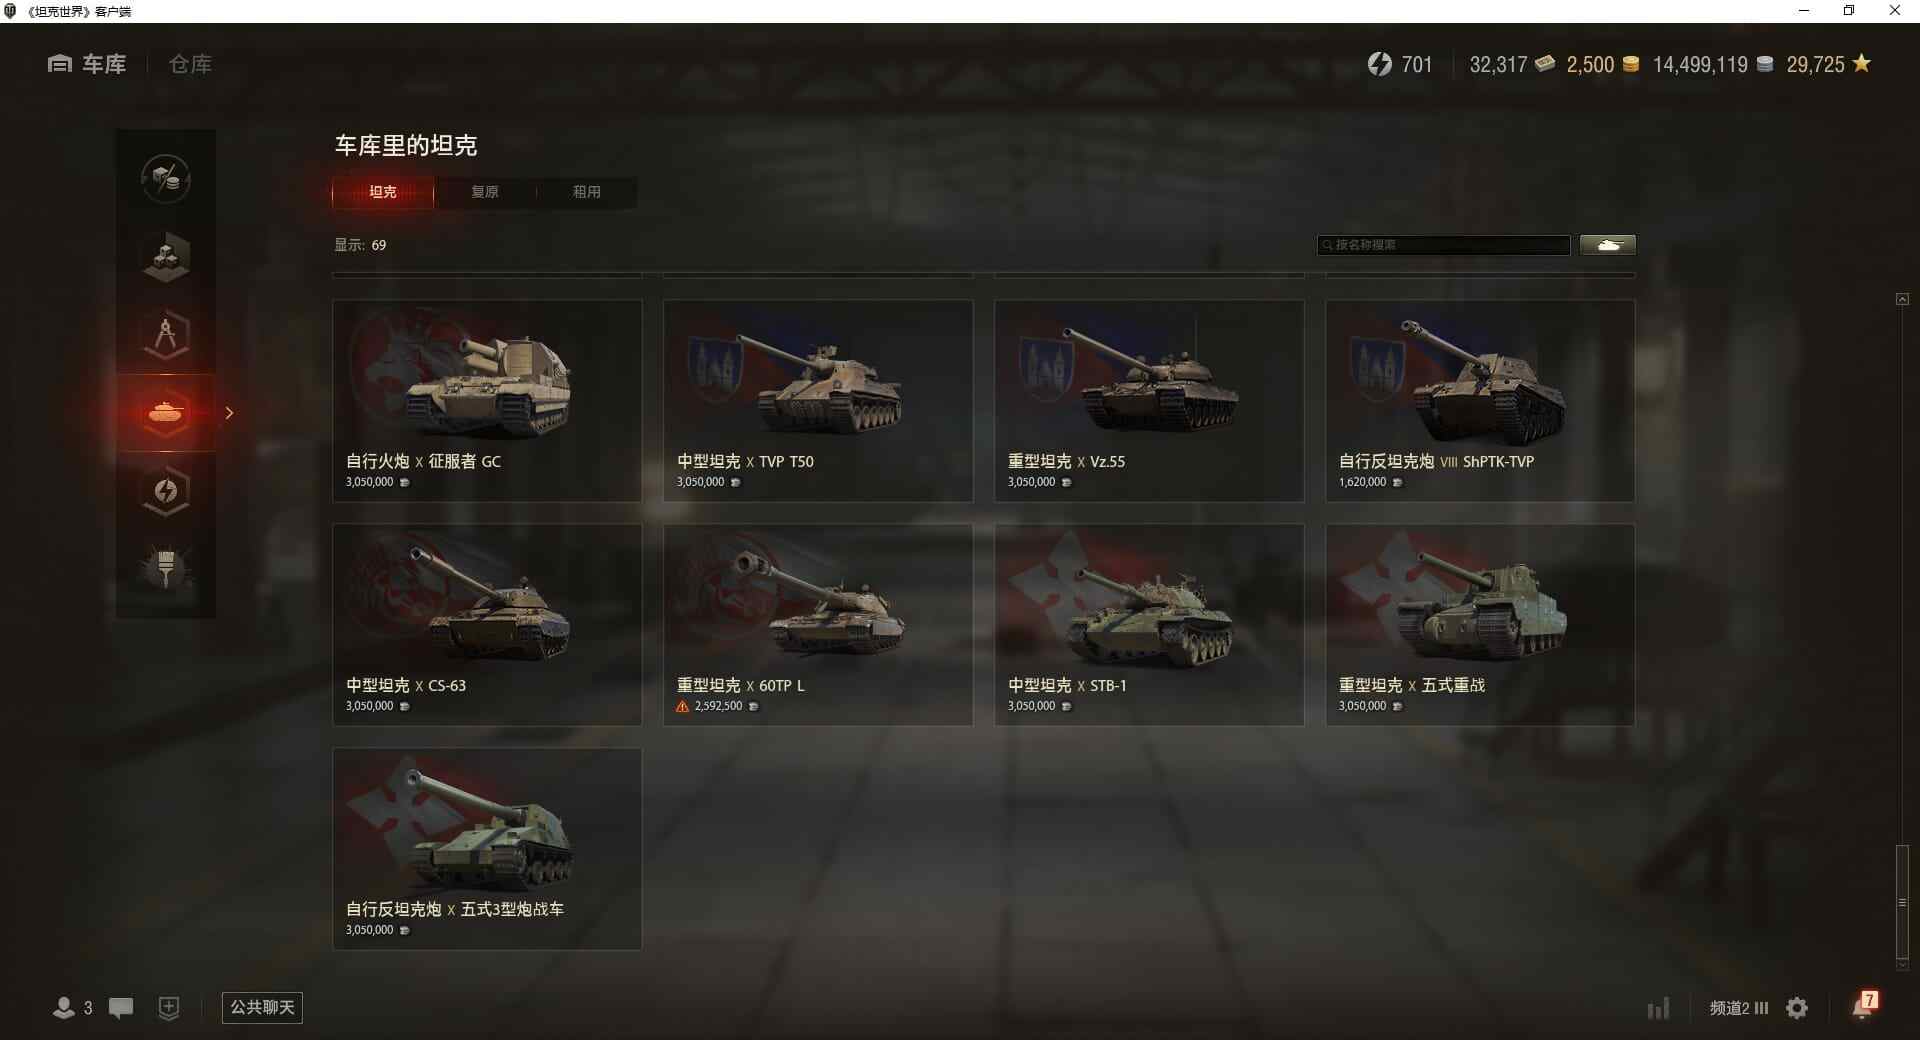Open the 公共聊天 button
1920x1040 pixels.
(x=262, y=1007)
